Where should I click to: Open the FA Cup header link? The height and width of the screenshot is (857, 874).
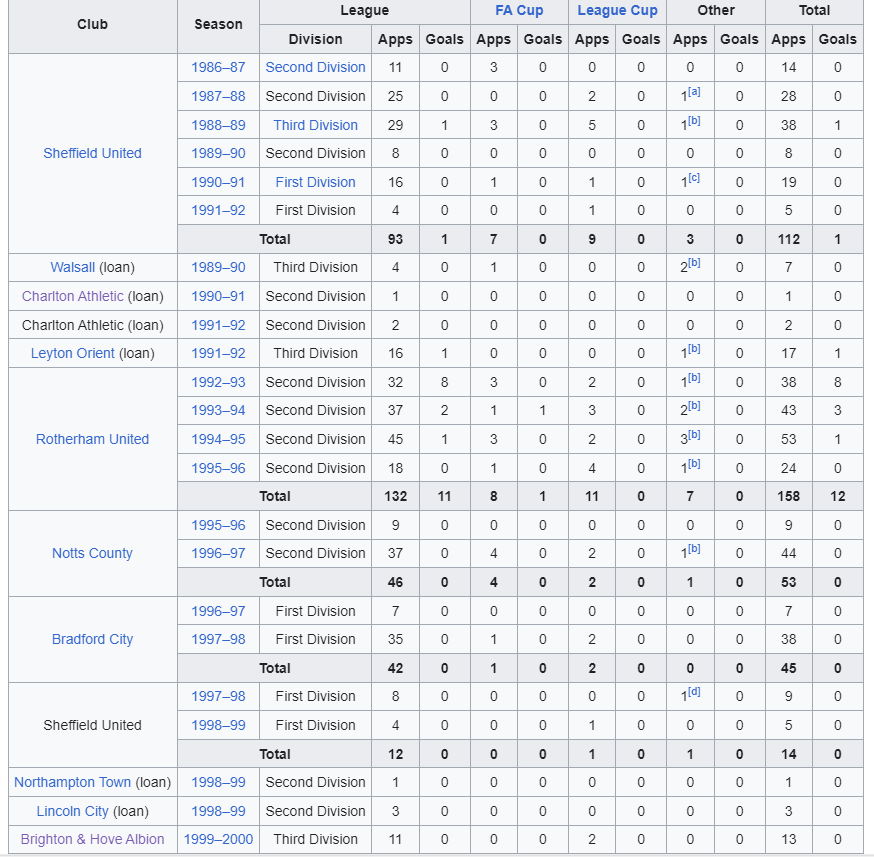point(519,11)
